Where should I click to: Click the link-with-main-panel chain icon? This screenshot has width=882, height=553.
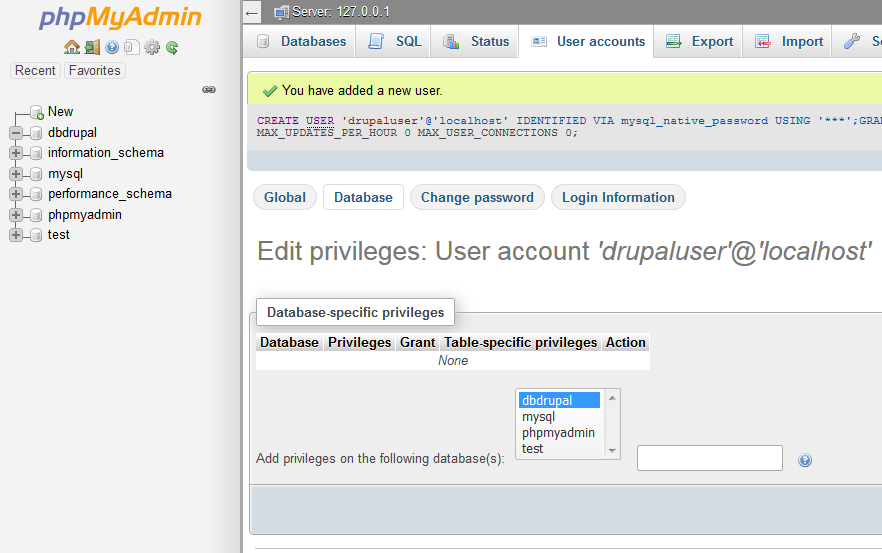click(x=209, y=89)
